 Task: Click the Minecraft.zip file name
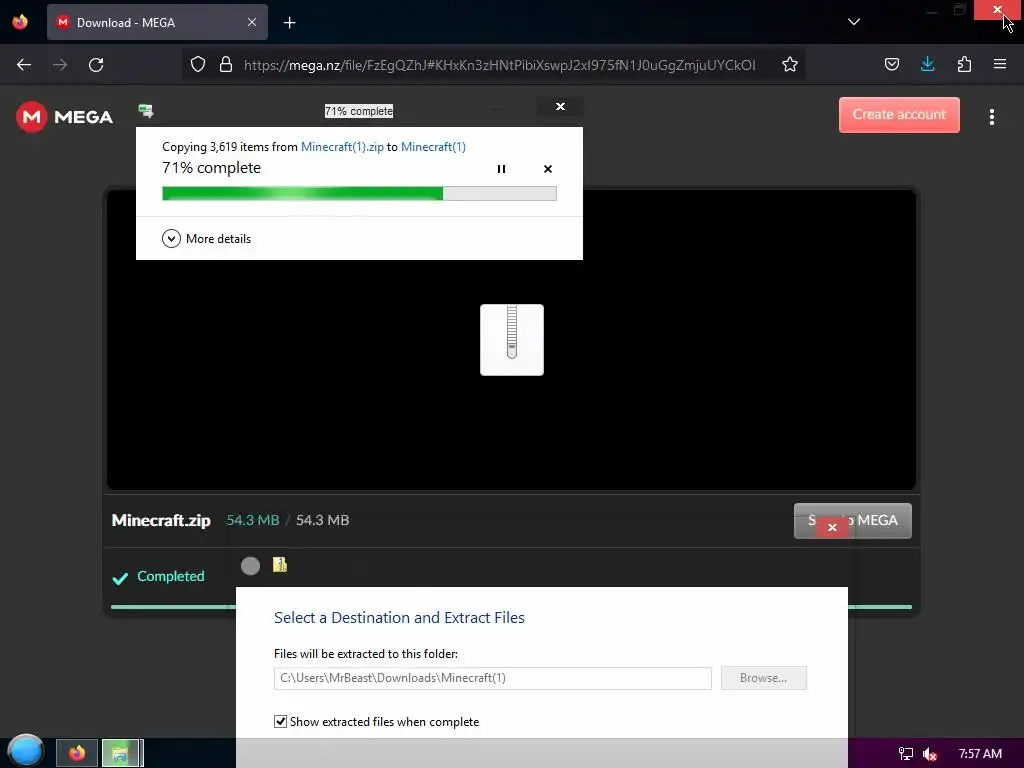pyautogui.click(x=161, y=520)
